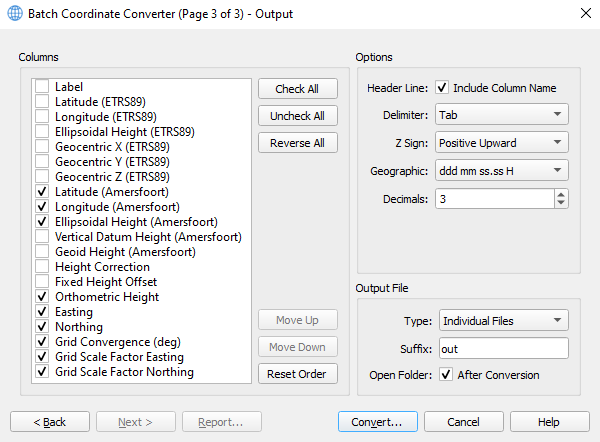Image resolution: width=600 pixels, height=442 pixels.
Task: Expand the Z Sign dropdown
Action: tap(502, 143)
